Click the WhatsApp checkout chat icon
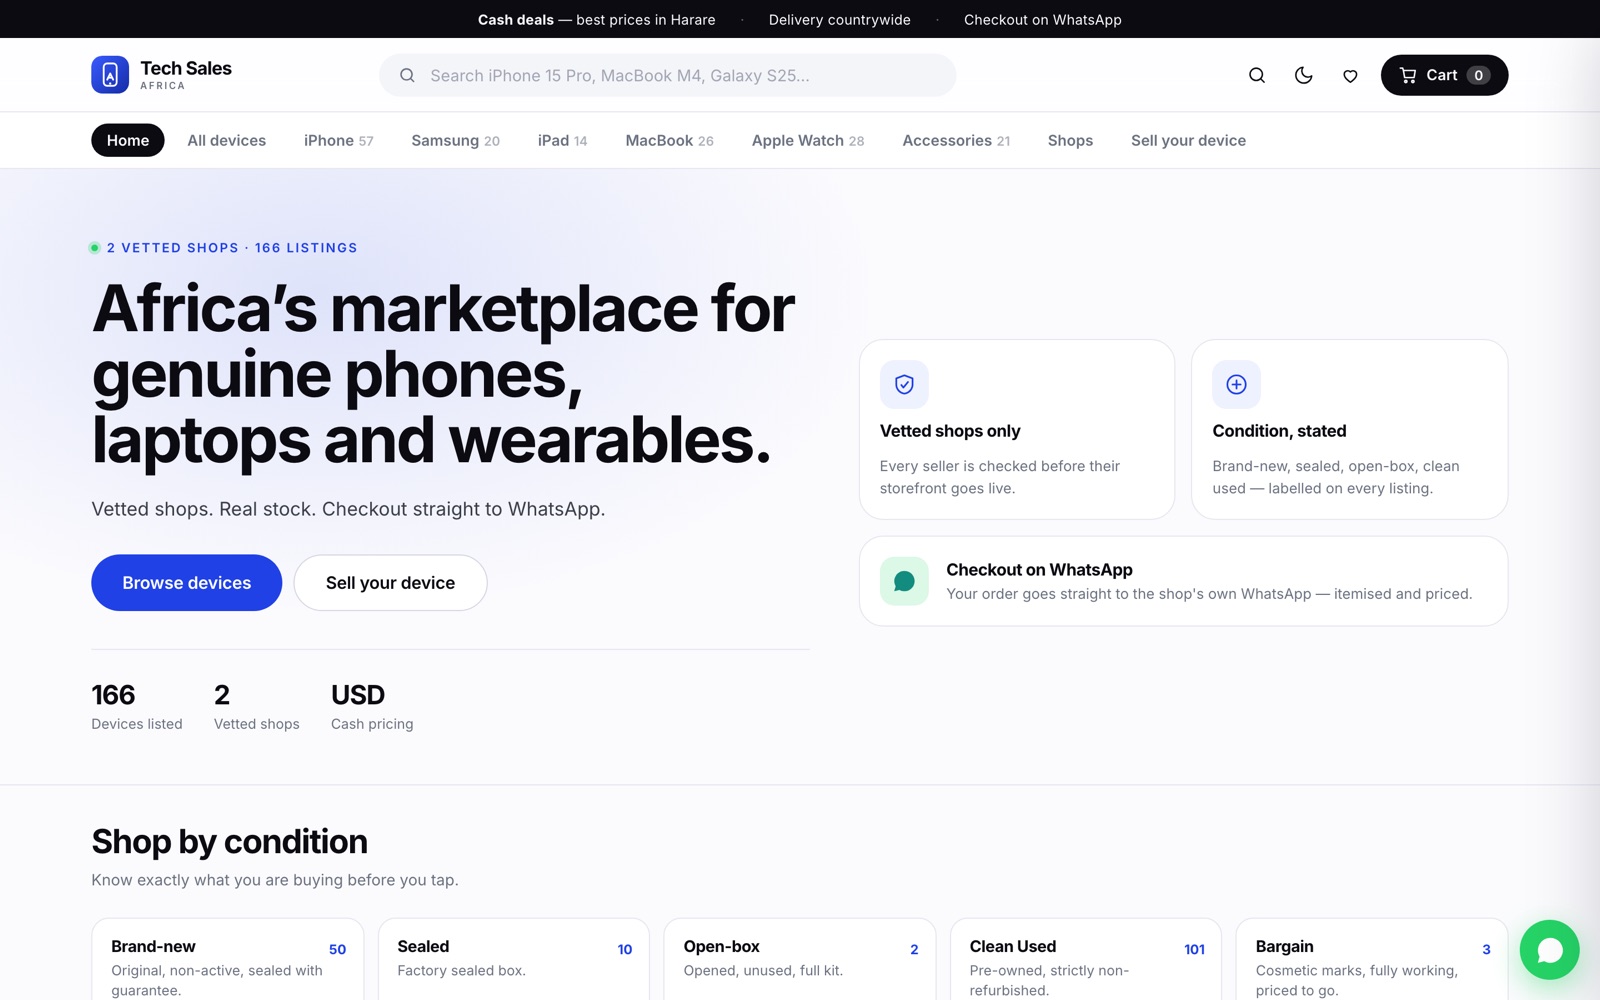Viewport: 1600px width, 1000px height. (x=904, y=581)
